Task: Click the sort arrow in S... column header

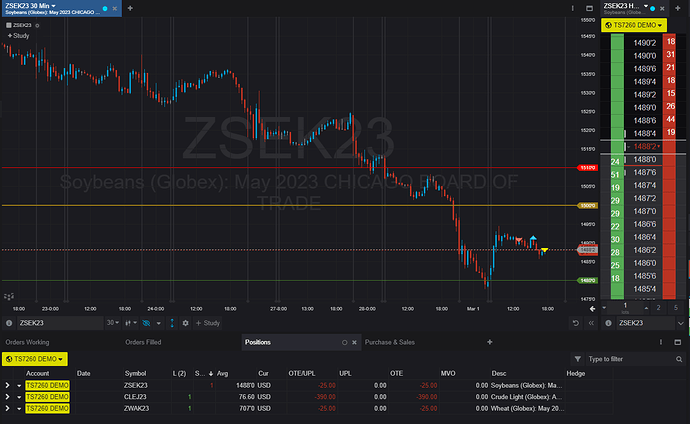Action: tap(211, 373)
